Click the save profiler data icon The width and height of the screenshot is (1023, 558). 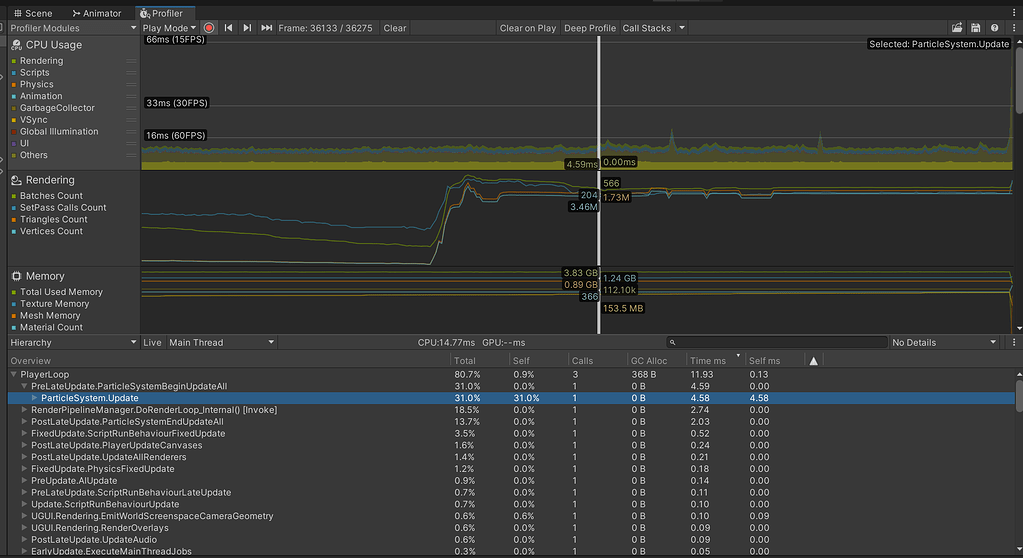click(975, 28)
